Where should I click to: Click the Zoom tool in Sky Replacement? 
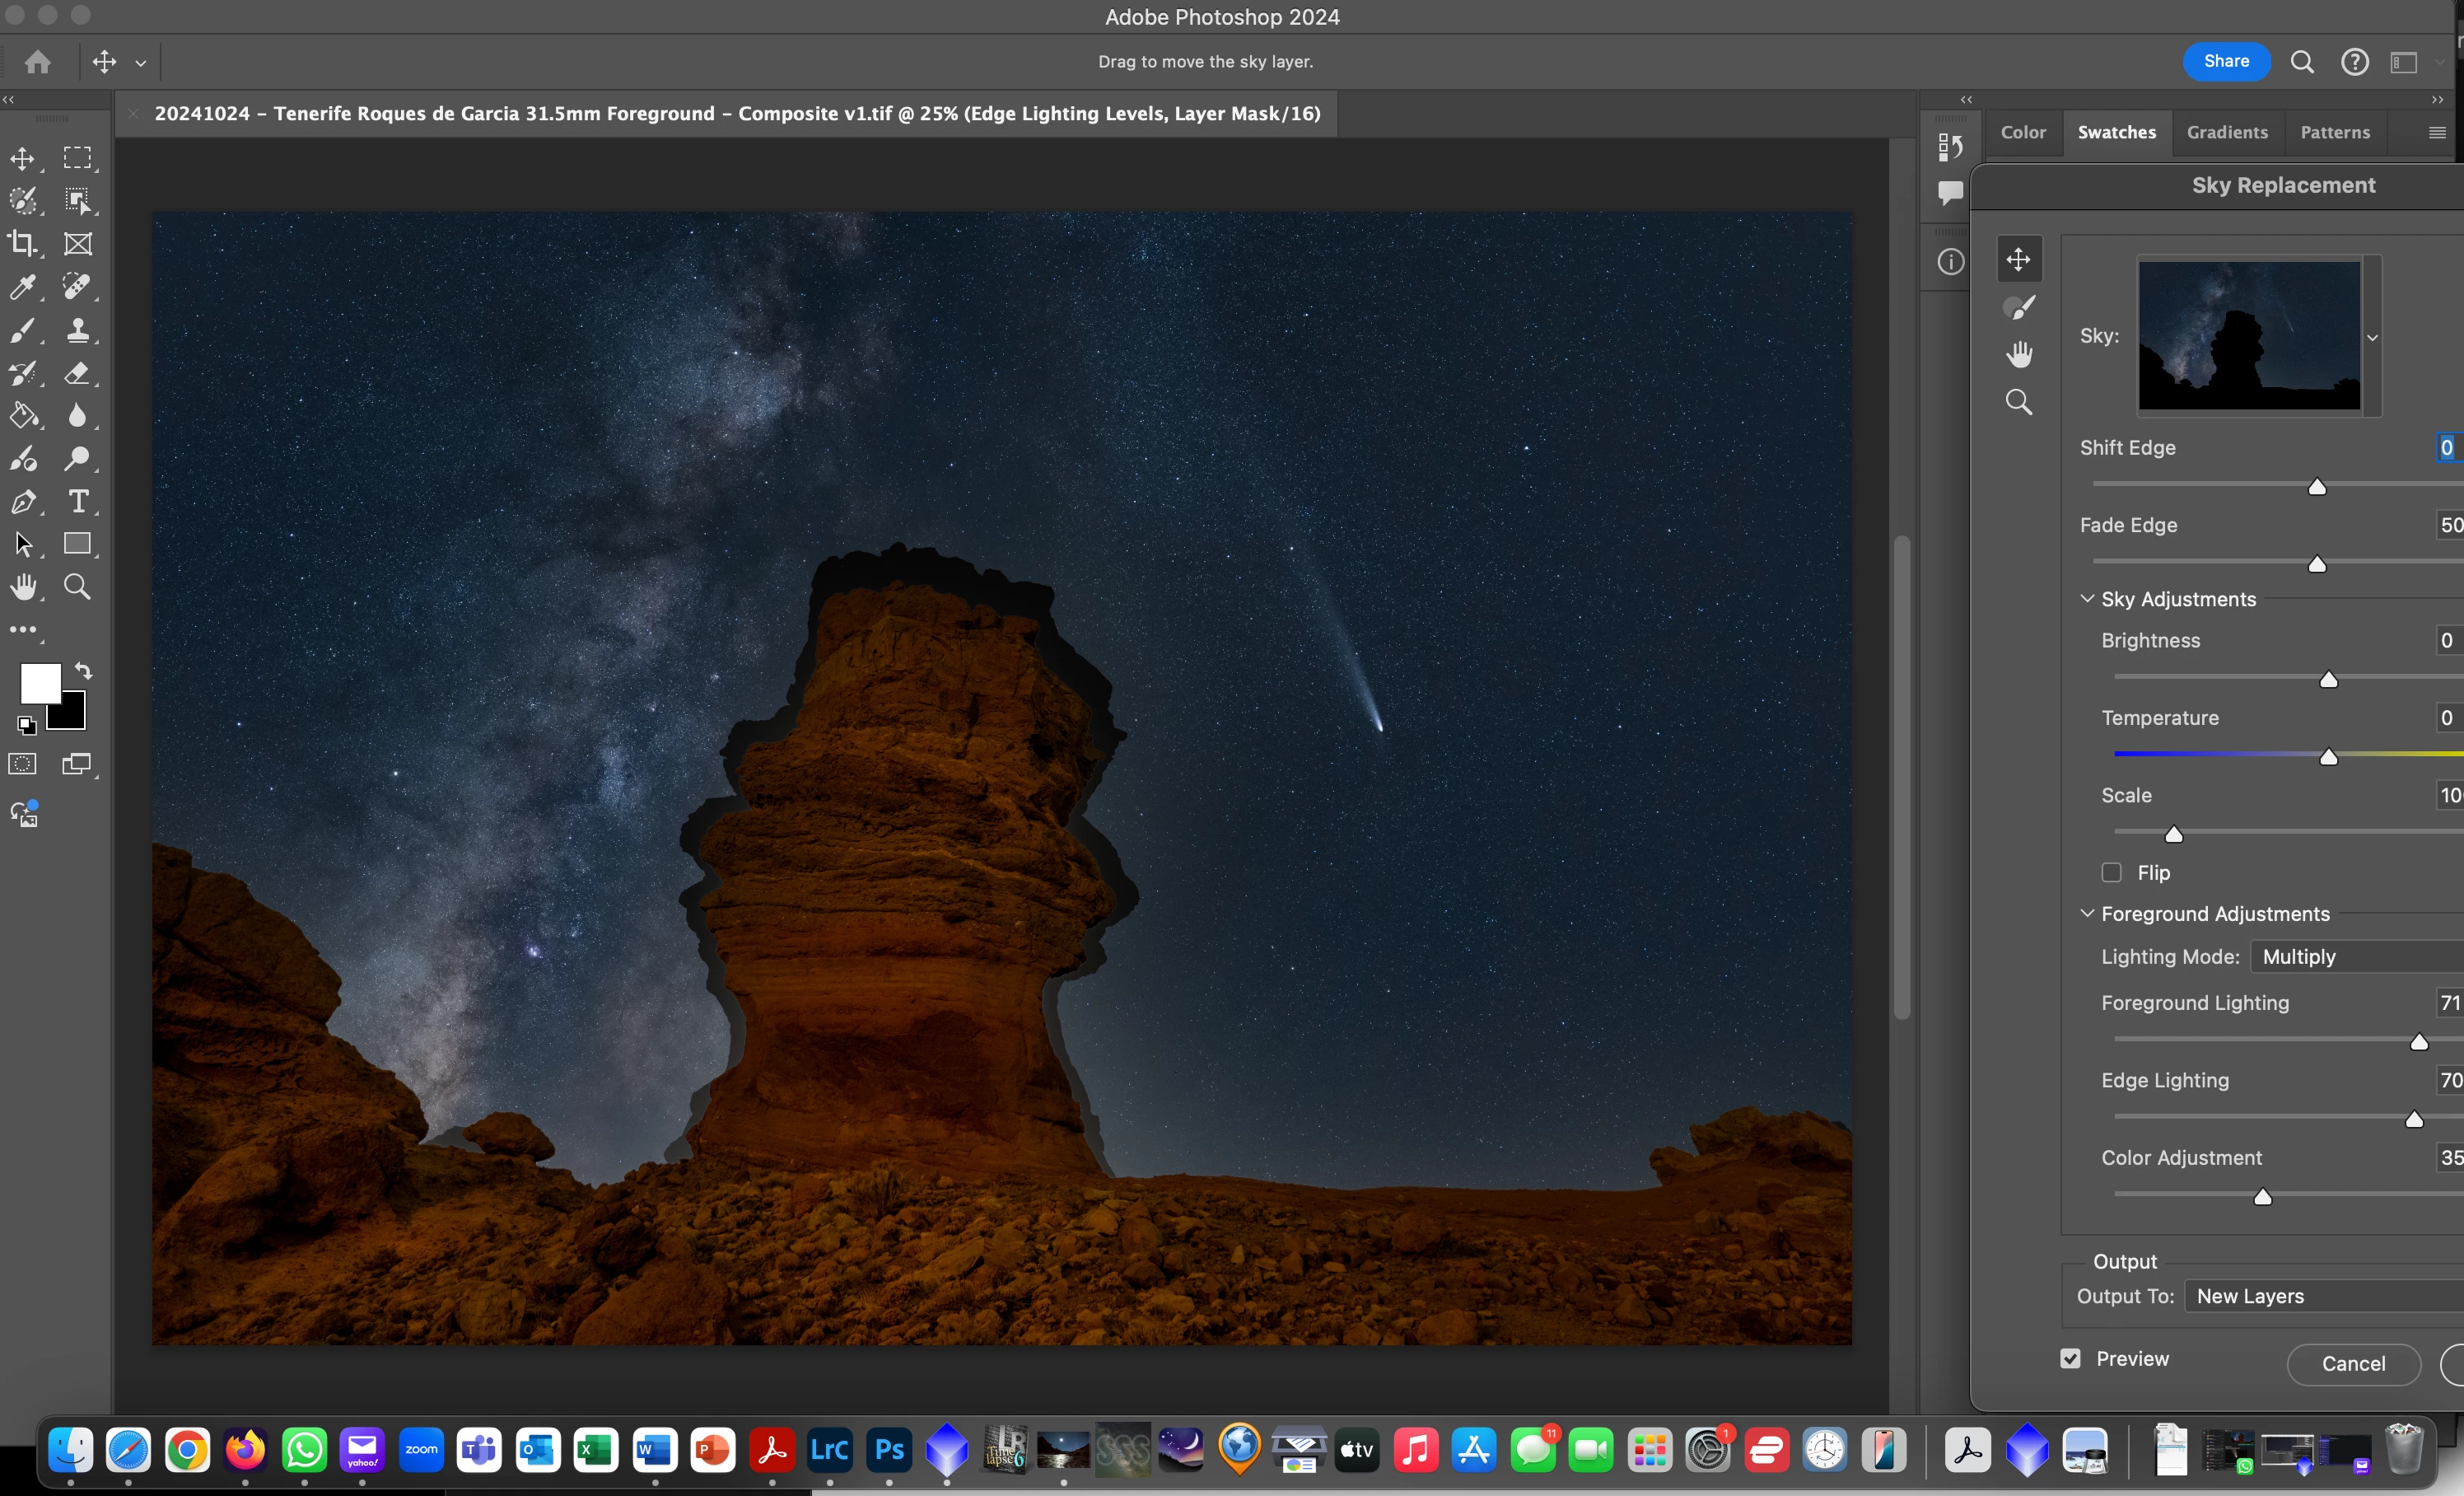click(x=2018, y=402)
